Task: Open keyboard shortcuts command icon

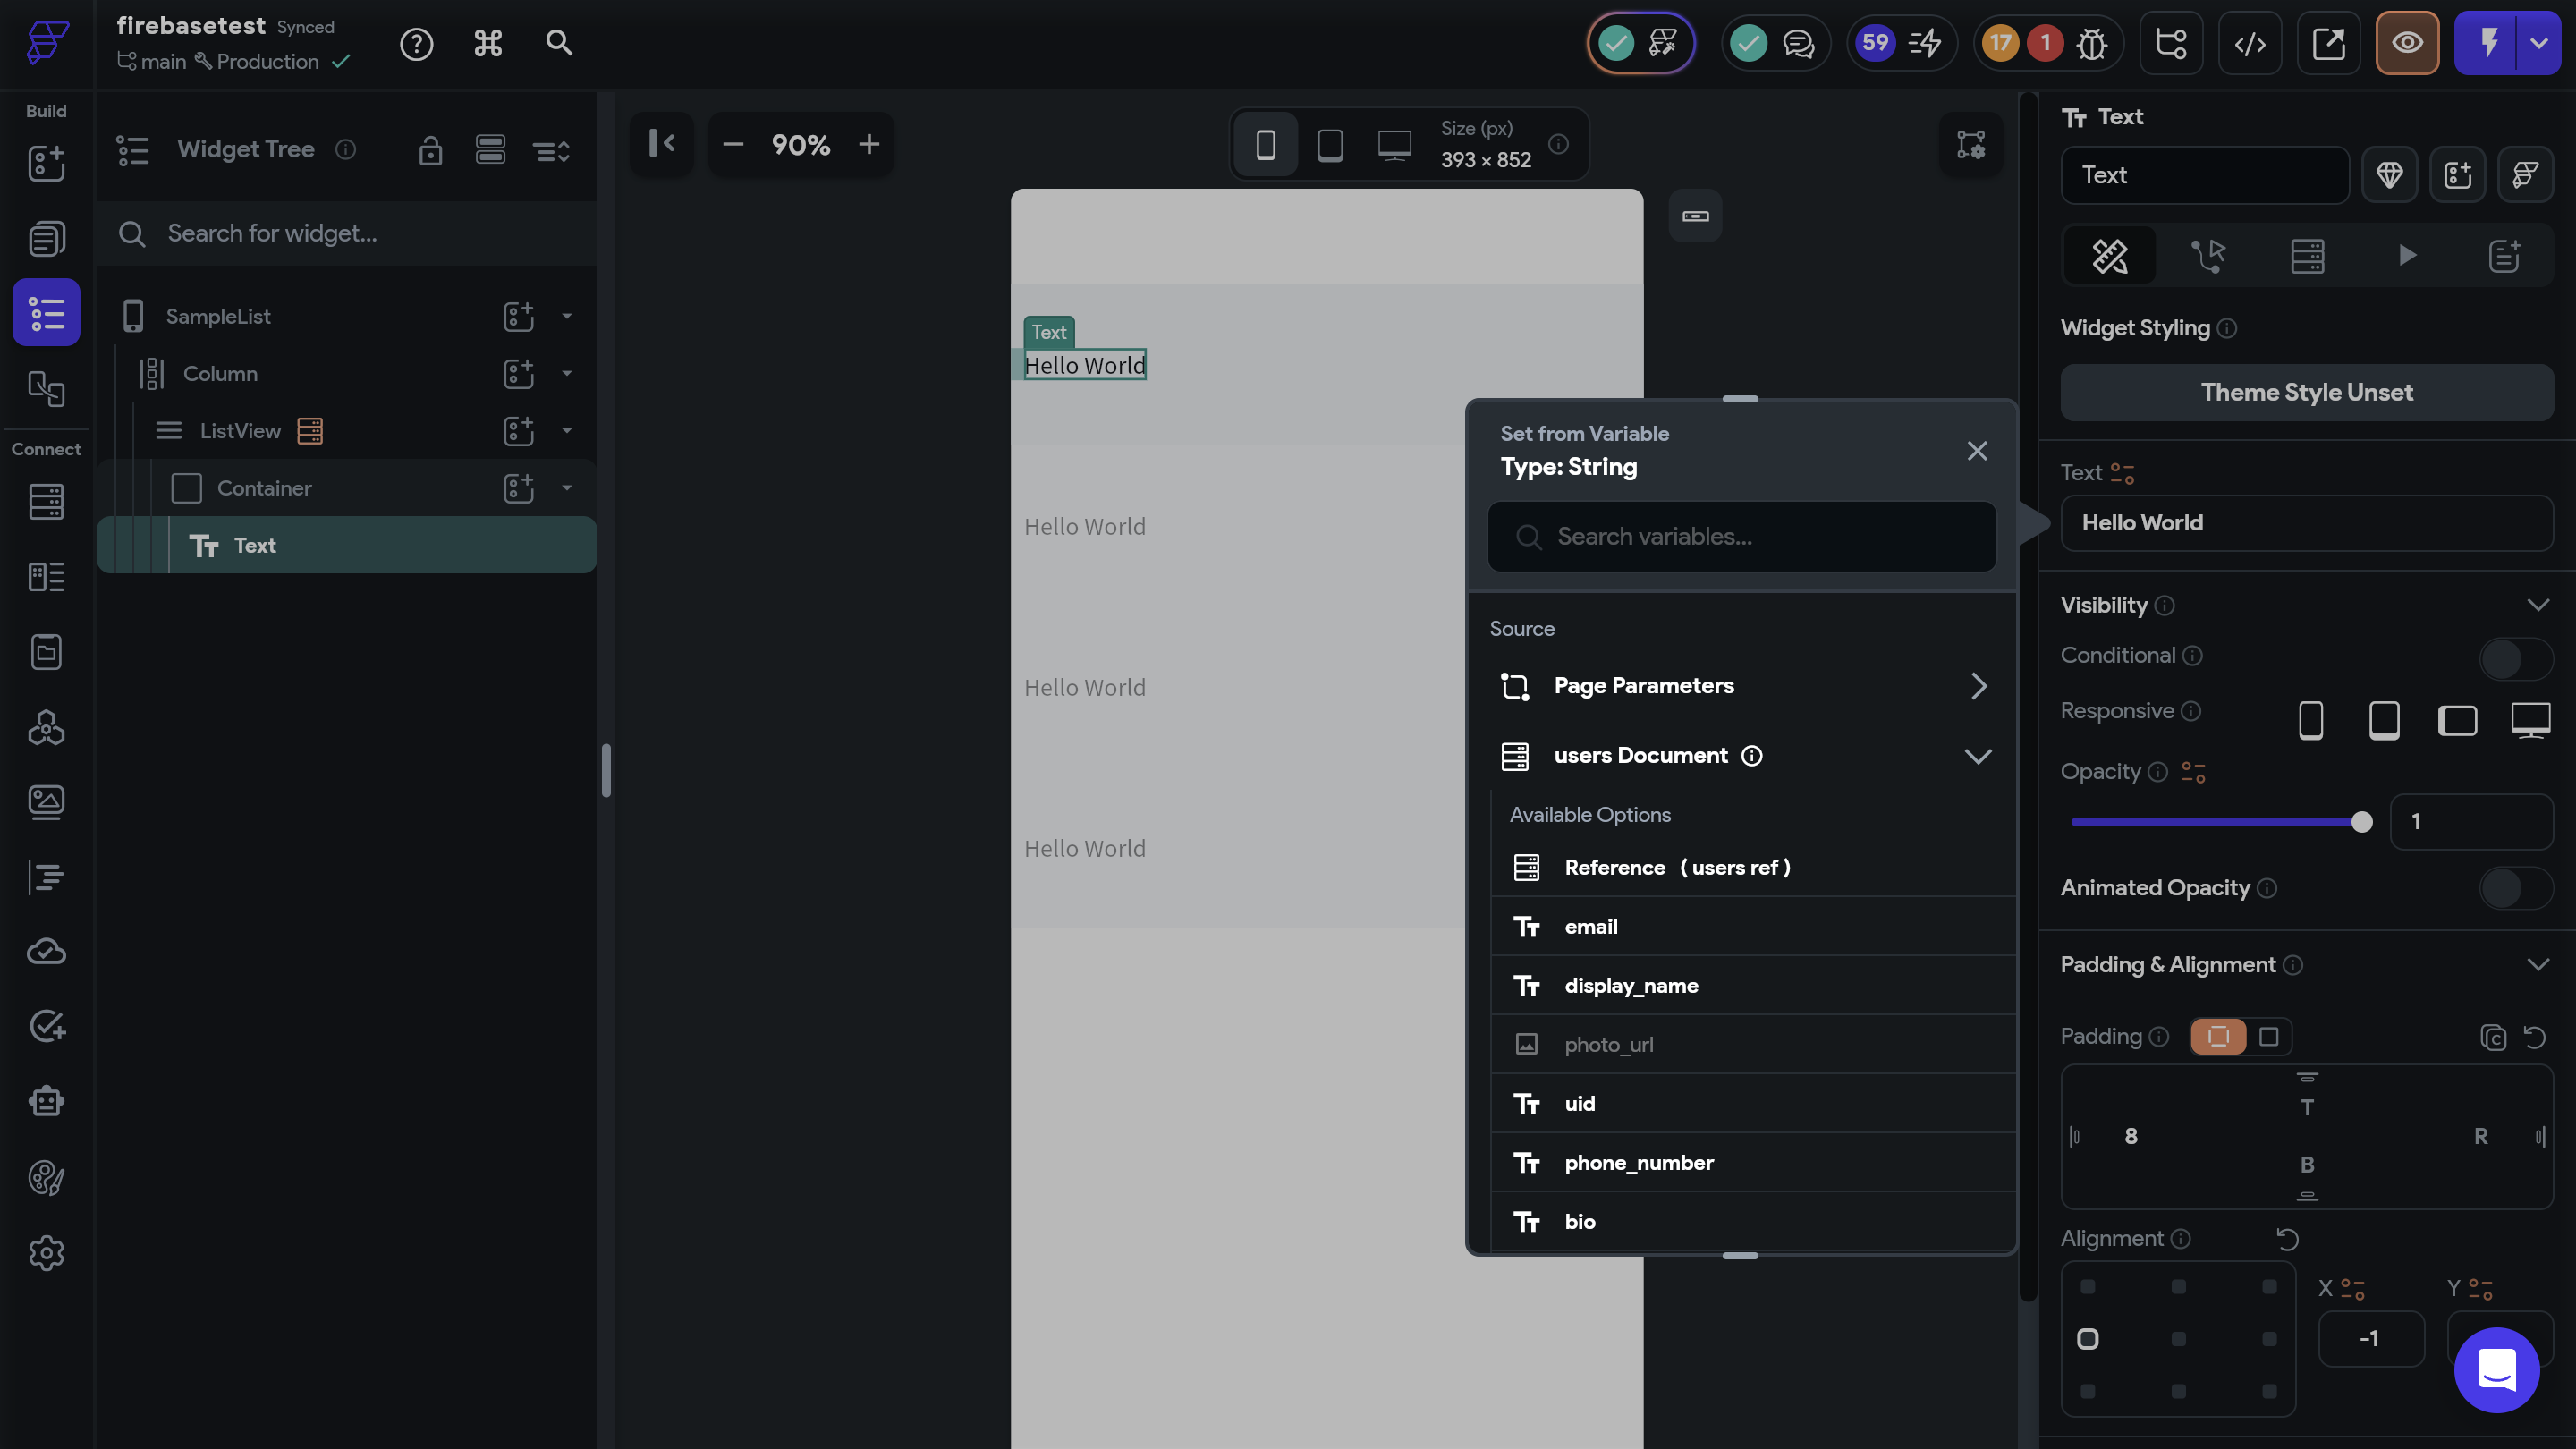Action: (488, 43)
